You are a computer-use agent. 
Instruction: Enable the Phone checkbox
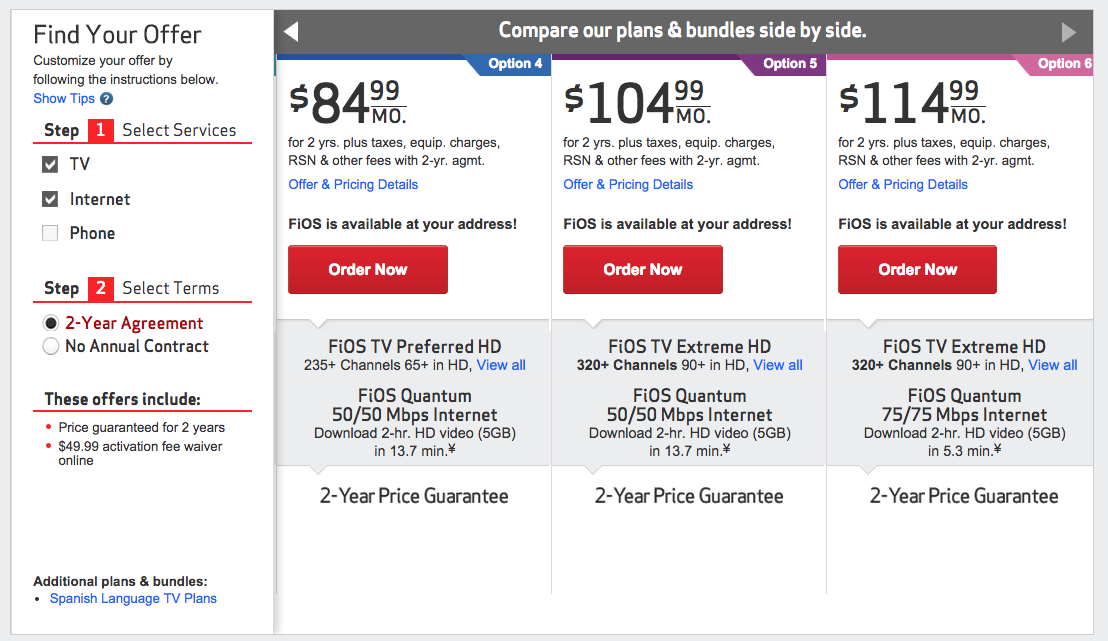pyautogui.click(x=50, y=232)
